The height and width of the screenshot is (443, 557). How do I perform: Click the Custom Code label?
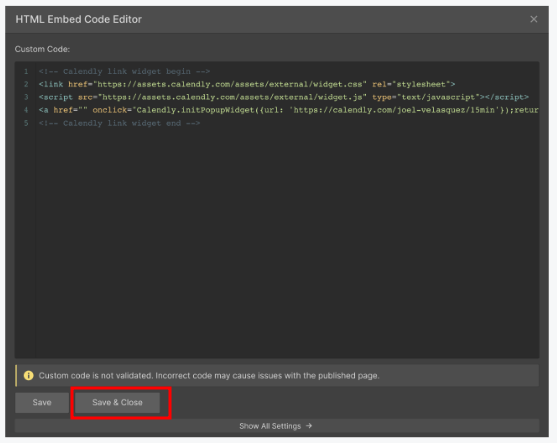point(42,49)
